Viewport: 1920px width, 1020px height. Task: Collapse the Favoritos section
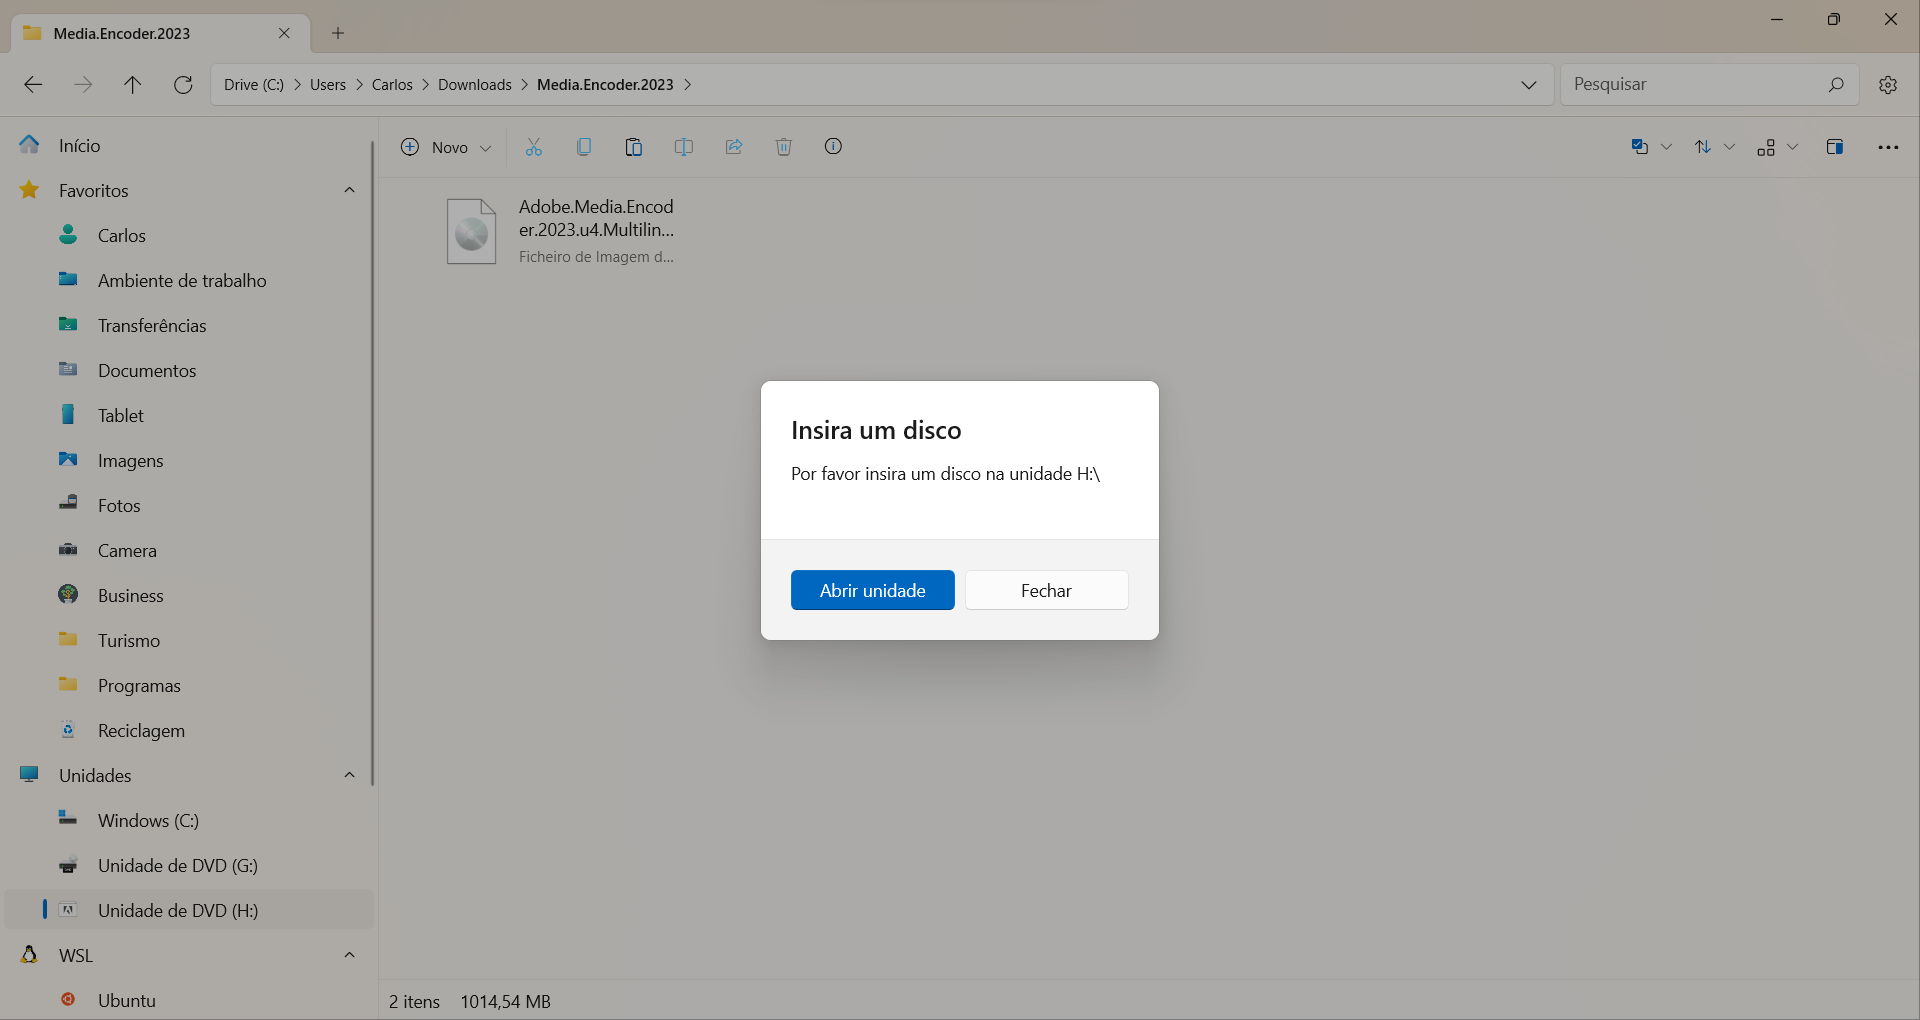(349, 190)
